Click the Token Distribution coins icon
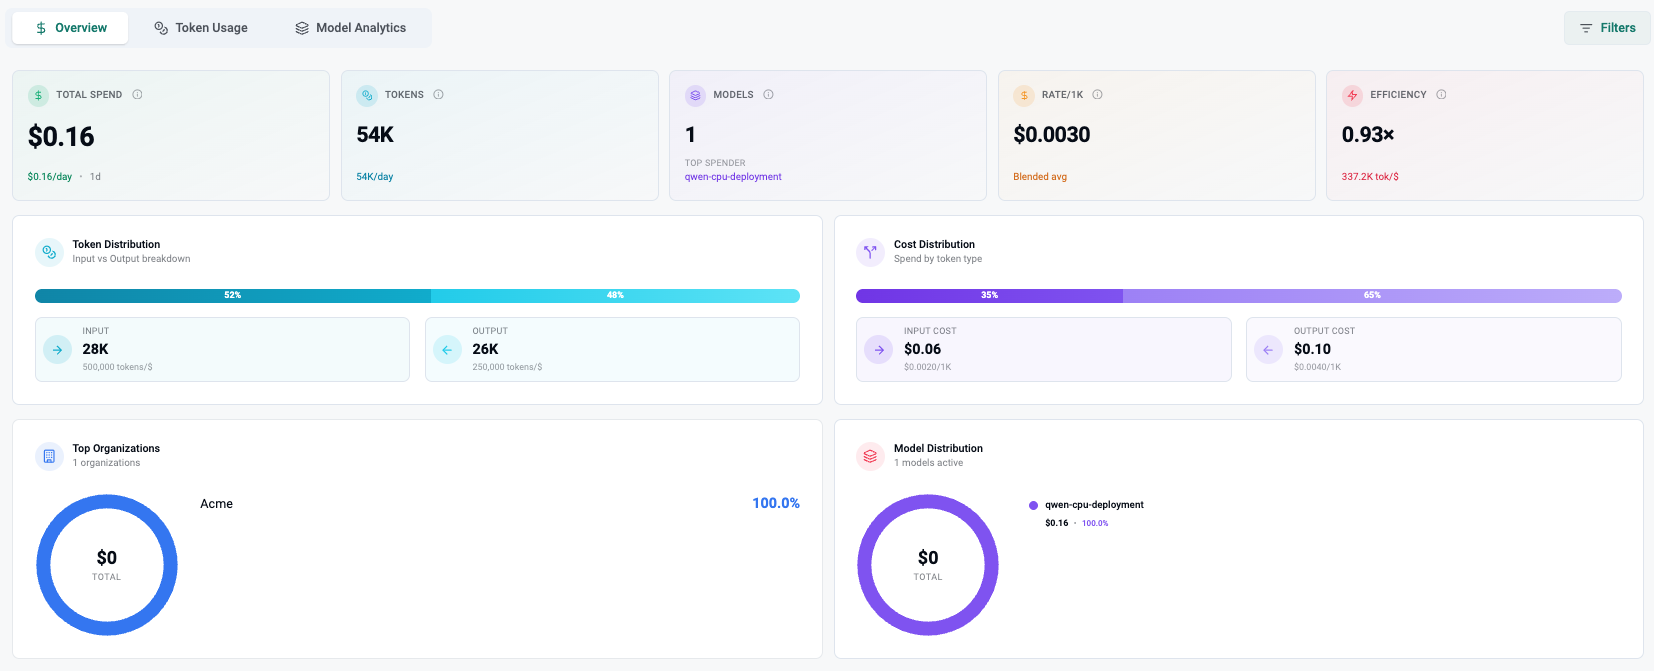The image size is (1654, 671). tap(49, 252)
